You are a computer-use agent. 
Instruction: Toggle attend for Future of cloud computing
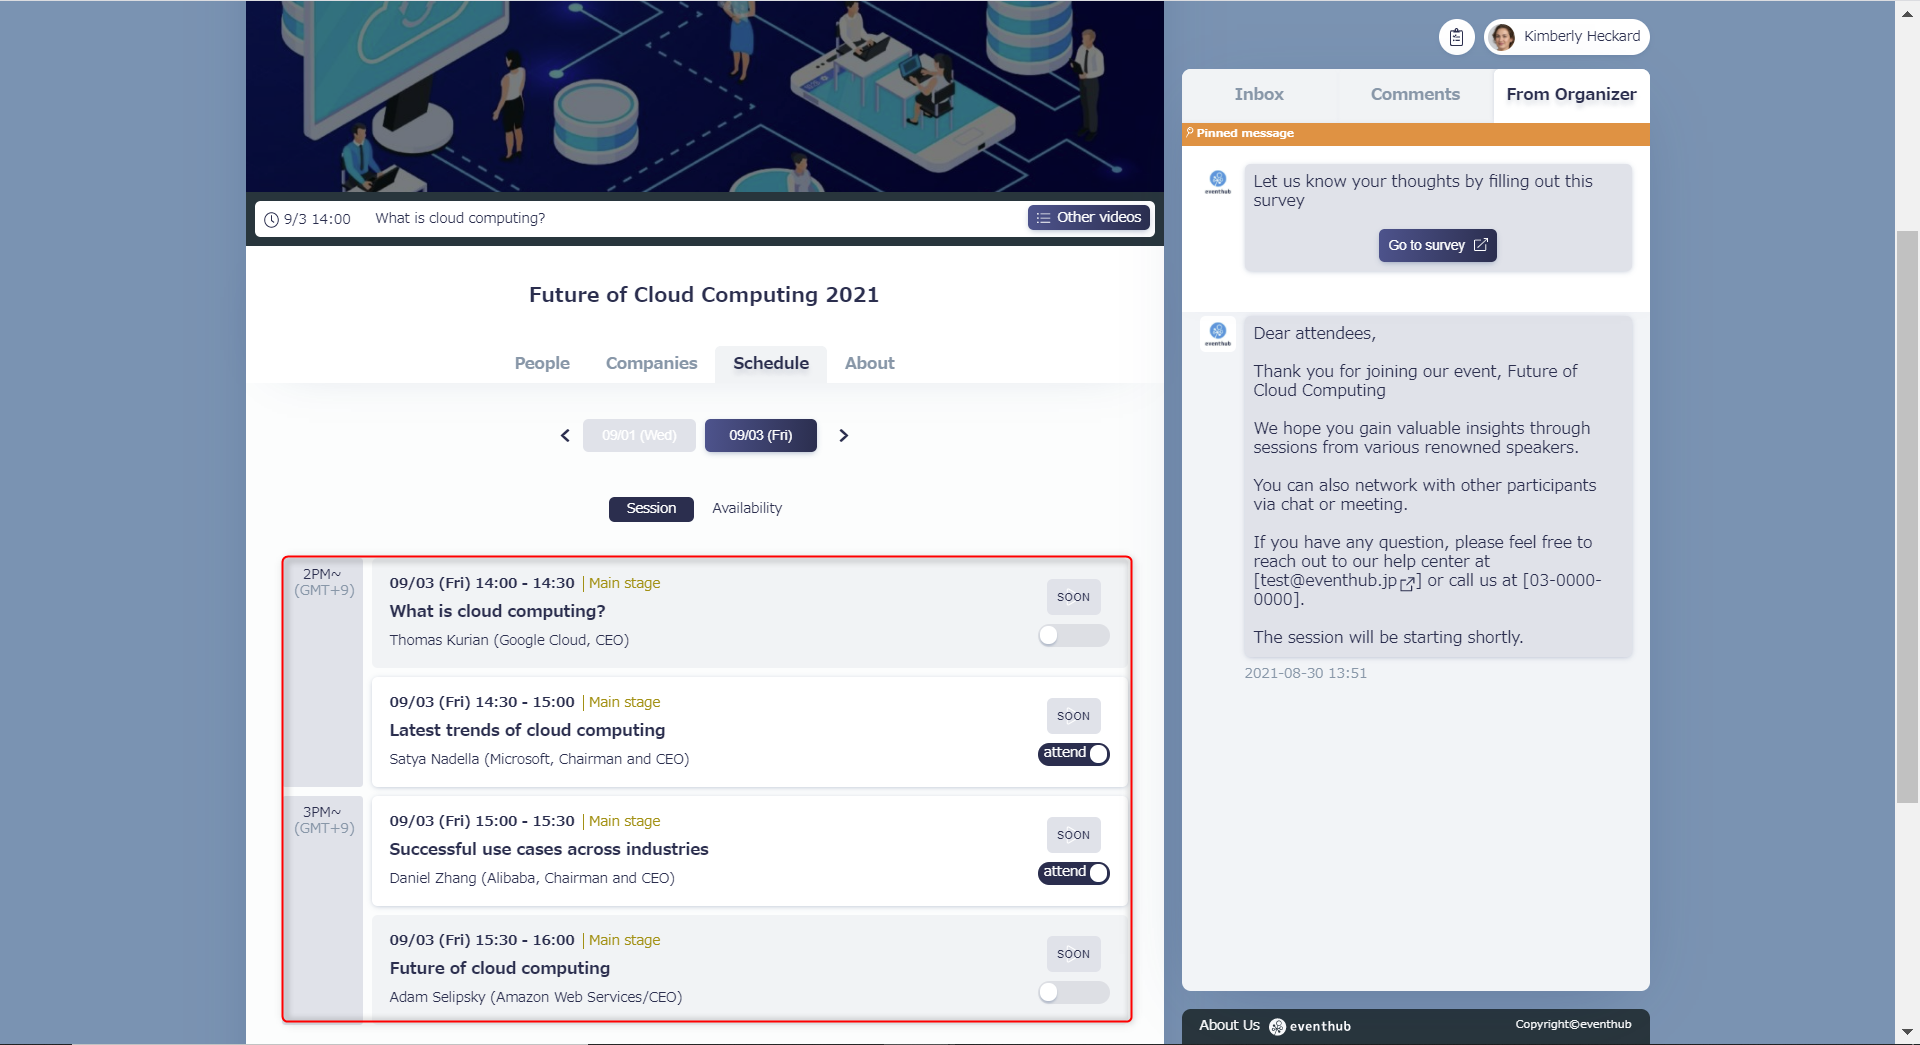pos(1073,992)
